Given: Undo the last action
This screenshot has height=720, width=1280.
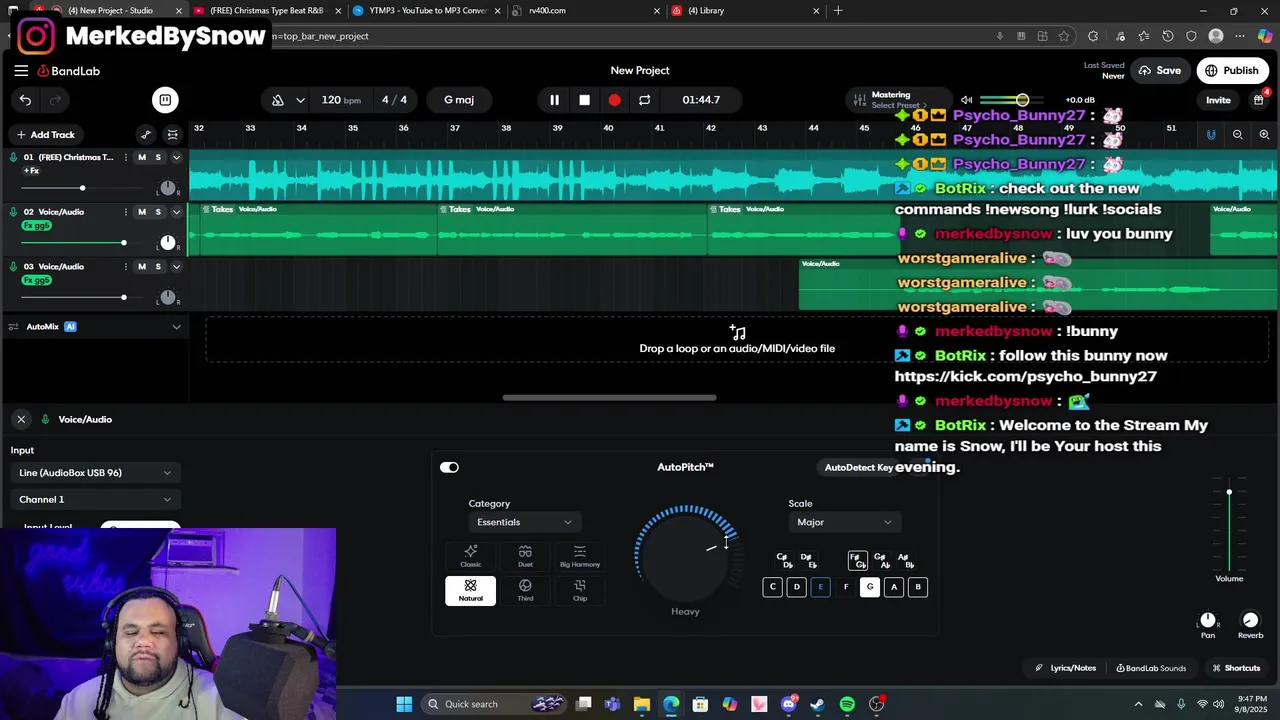Looking at the screenshot, I should [x=25, y=100].
